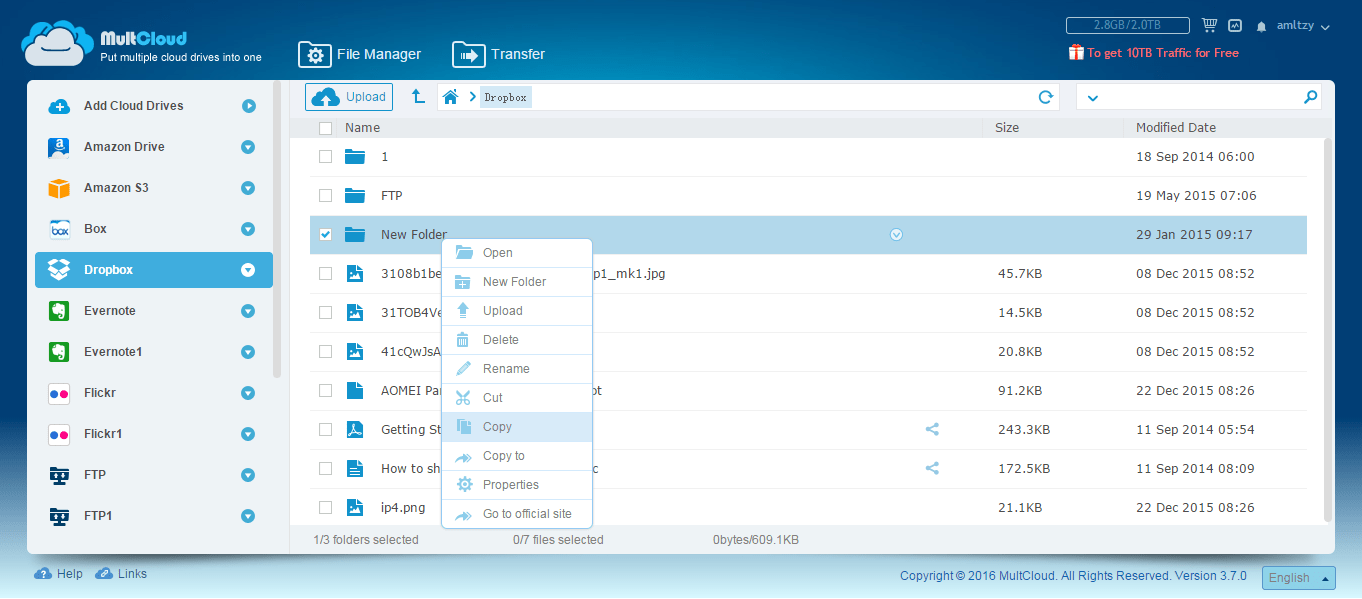
Task: Switch to the Transfer tab
Action: pyautogui.click(x=498, y=54)
